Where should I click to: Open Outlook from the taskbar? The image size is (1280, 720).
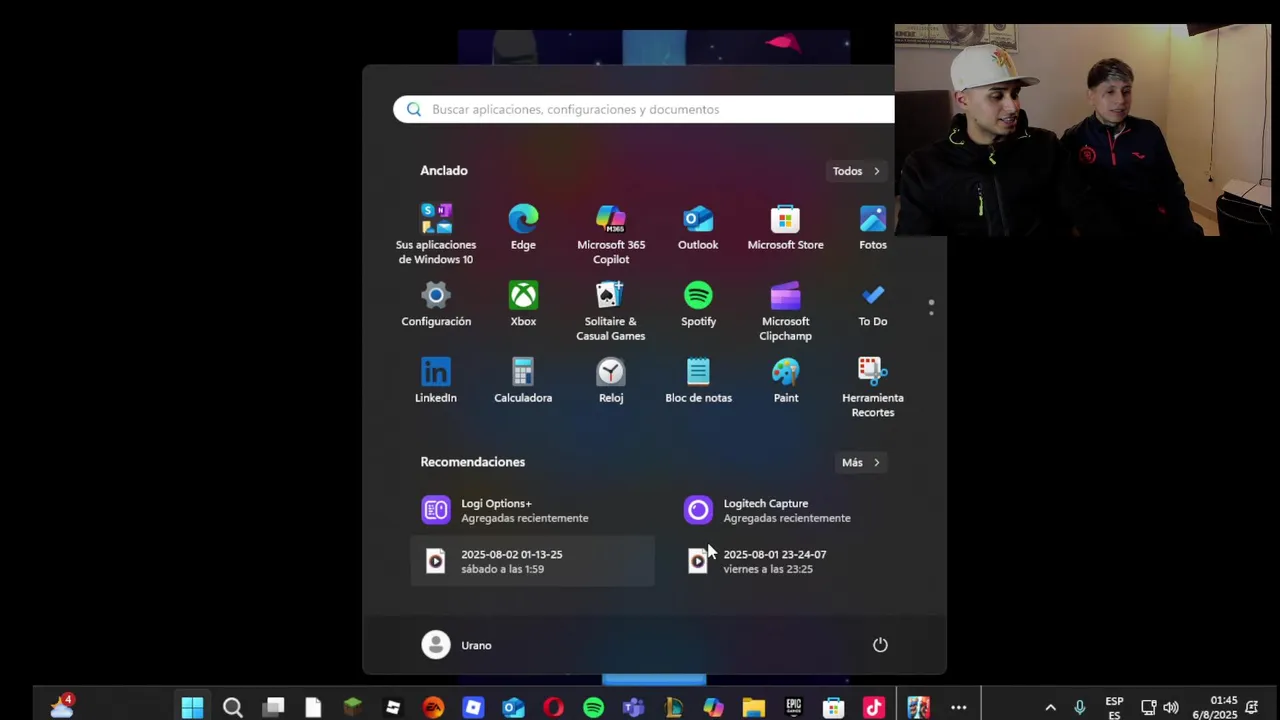click(x=513, y=708)
